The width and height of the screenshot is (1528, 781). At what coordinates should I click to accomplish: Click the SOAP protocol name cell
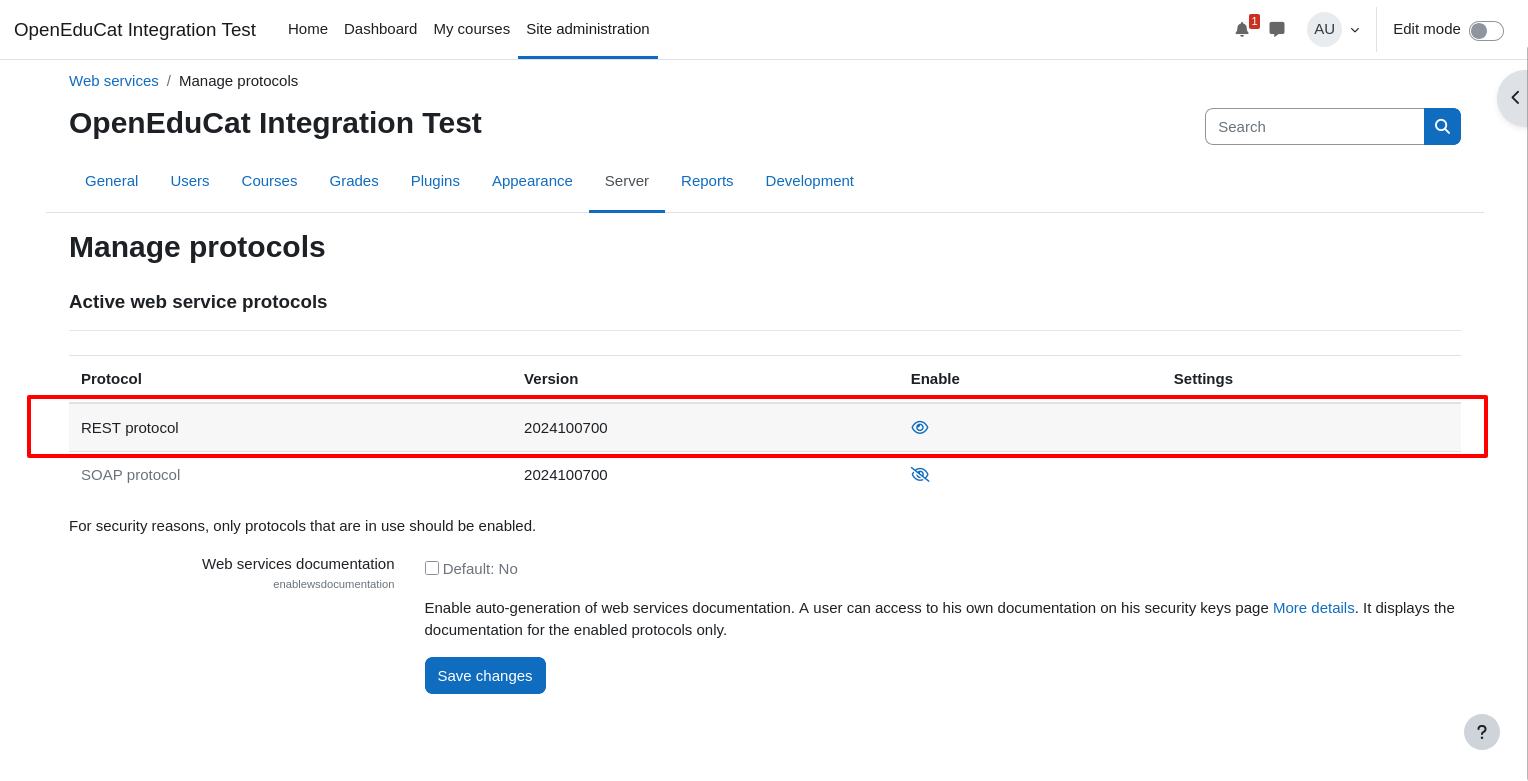(x=131, y=475)
